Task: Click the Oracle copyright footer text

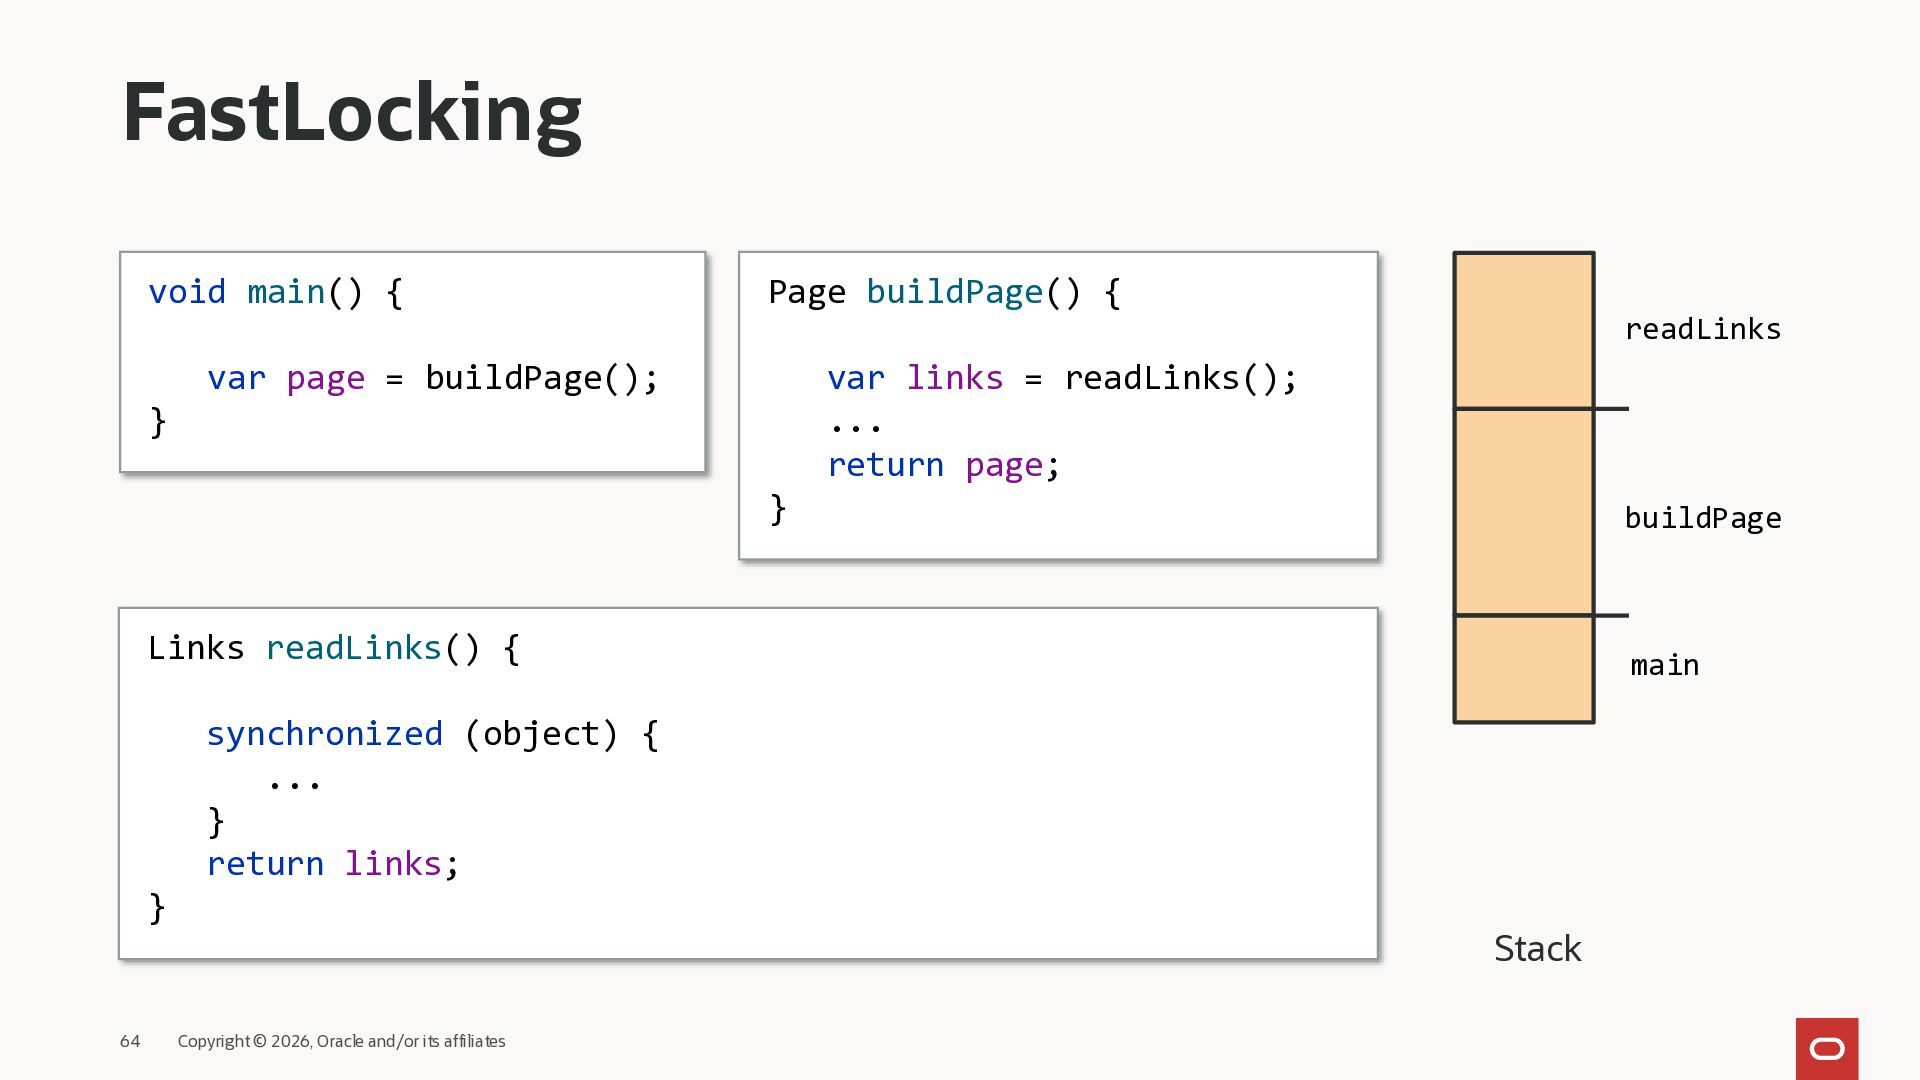Action: [x=341, y=1041]
